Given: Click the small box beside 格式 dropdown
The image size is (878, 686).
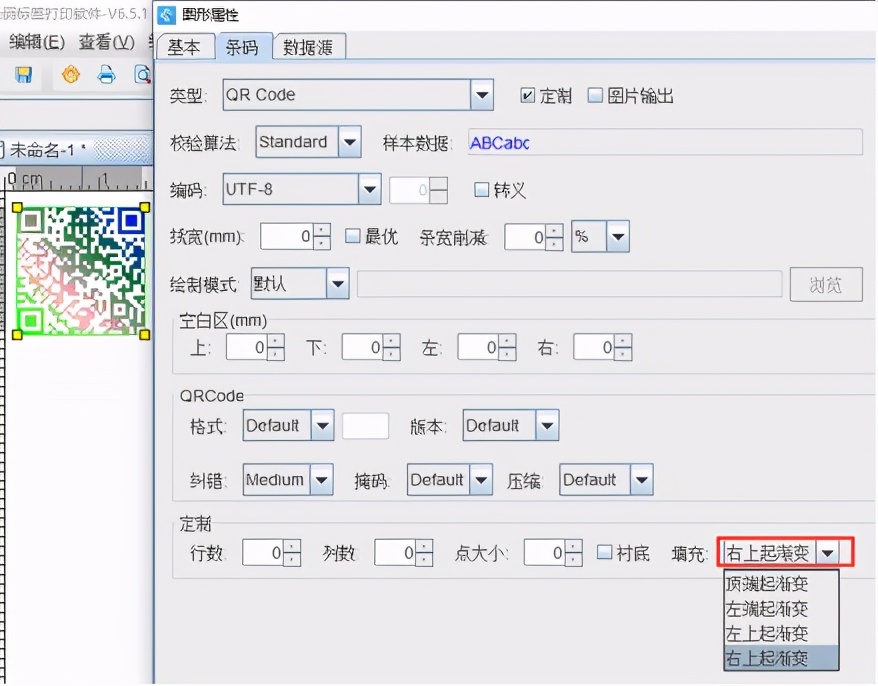Looking at the screenshot, I should tap(365, 426).
